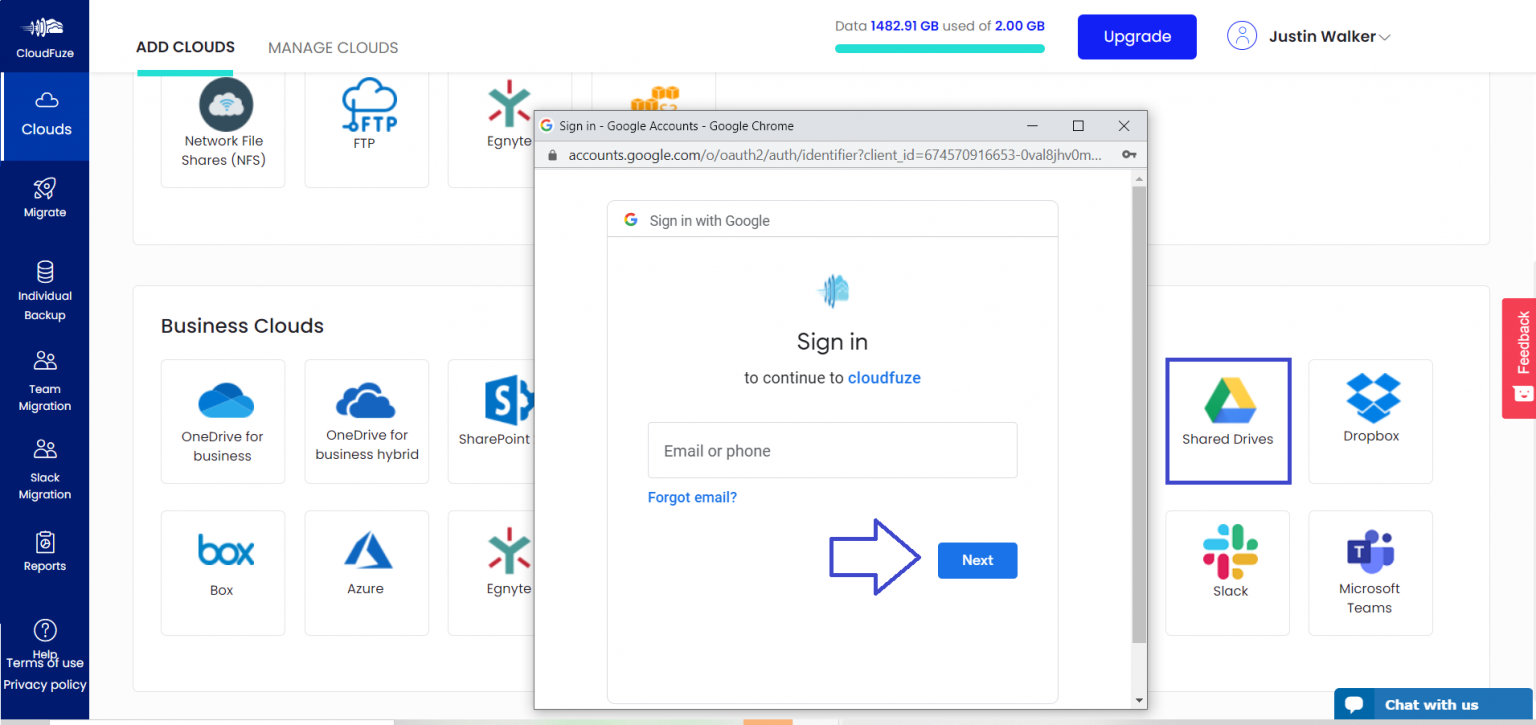Open the Slack business cloud

tap(1227, 572)
